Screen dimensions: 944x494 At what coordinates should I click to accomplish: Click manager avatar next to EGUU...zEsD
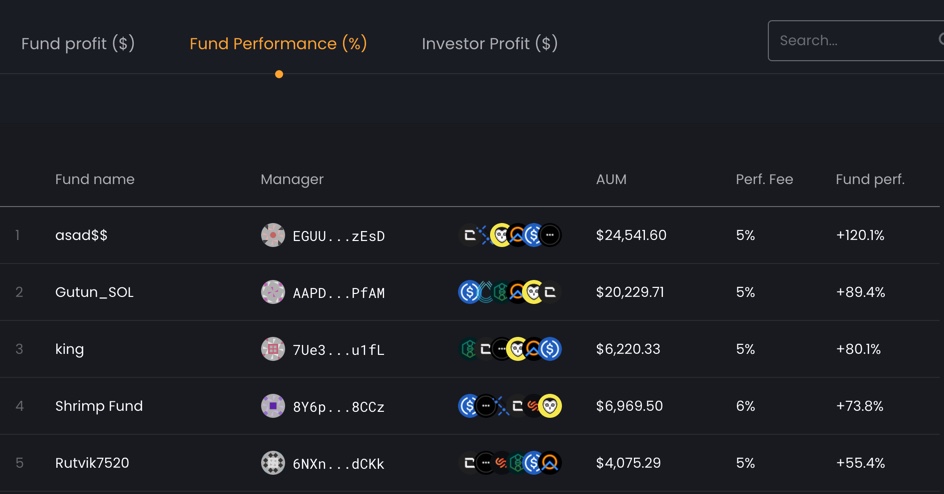pos(273,235)
